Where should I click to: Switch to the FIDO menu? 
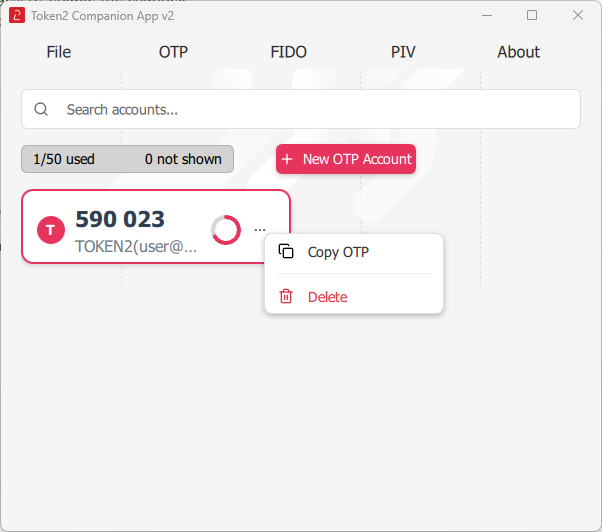[288, 52]
